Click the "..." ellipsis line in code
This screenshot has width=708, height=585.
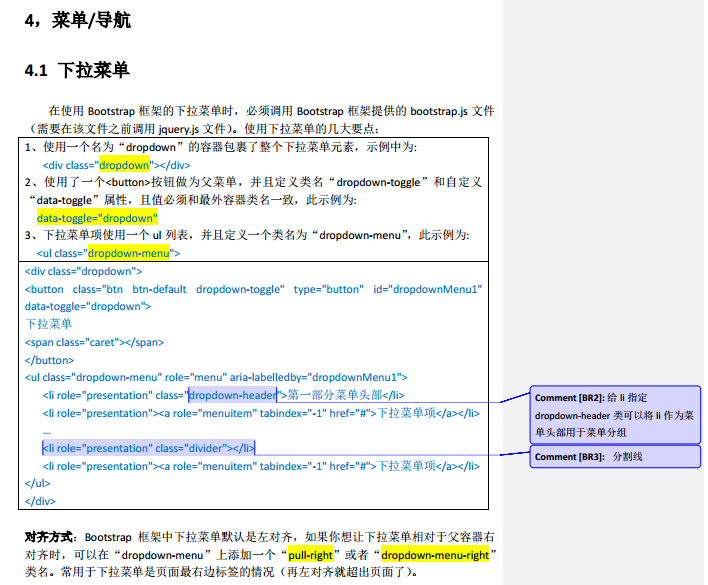pyautogui.click(x=47, y=431)
